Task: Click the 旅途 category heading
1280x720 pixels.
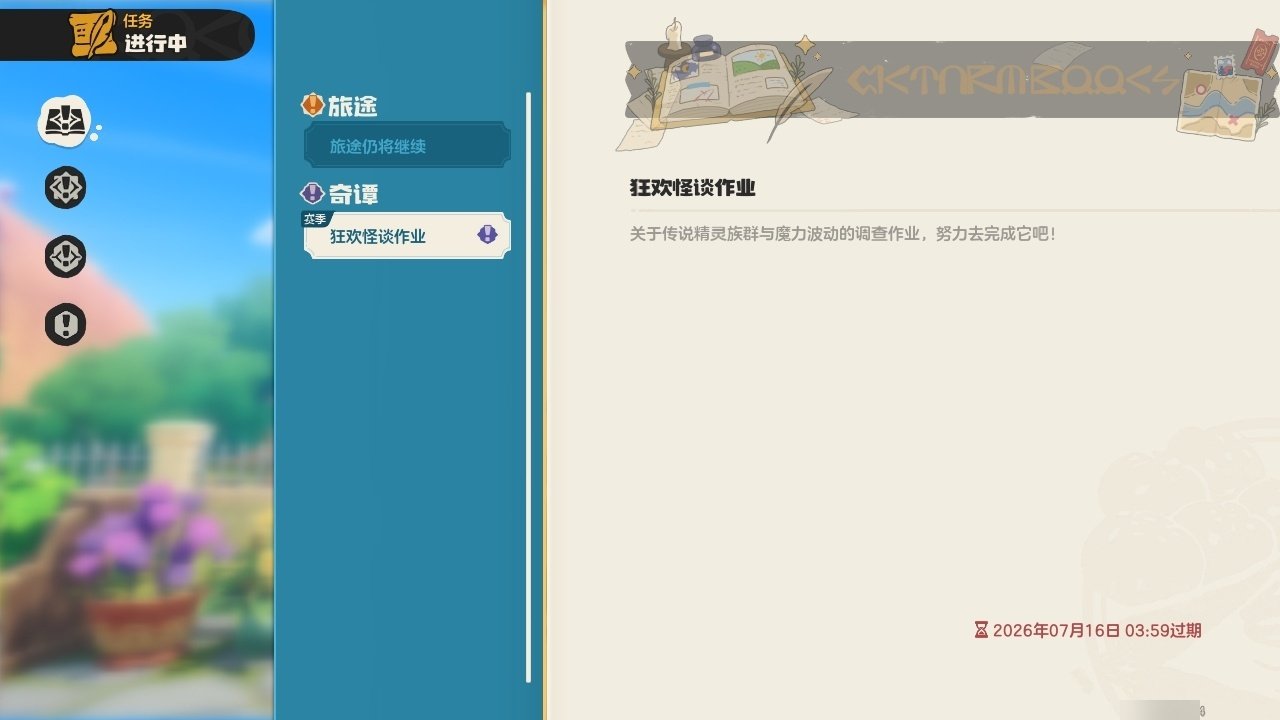Action: click(x=352, y=105)
